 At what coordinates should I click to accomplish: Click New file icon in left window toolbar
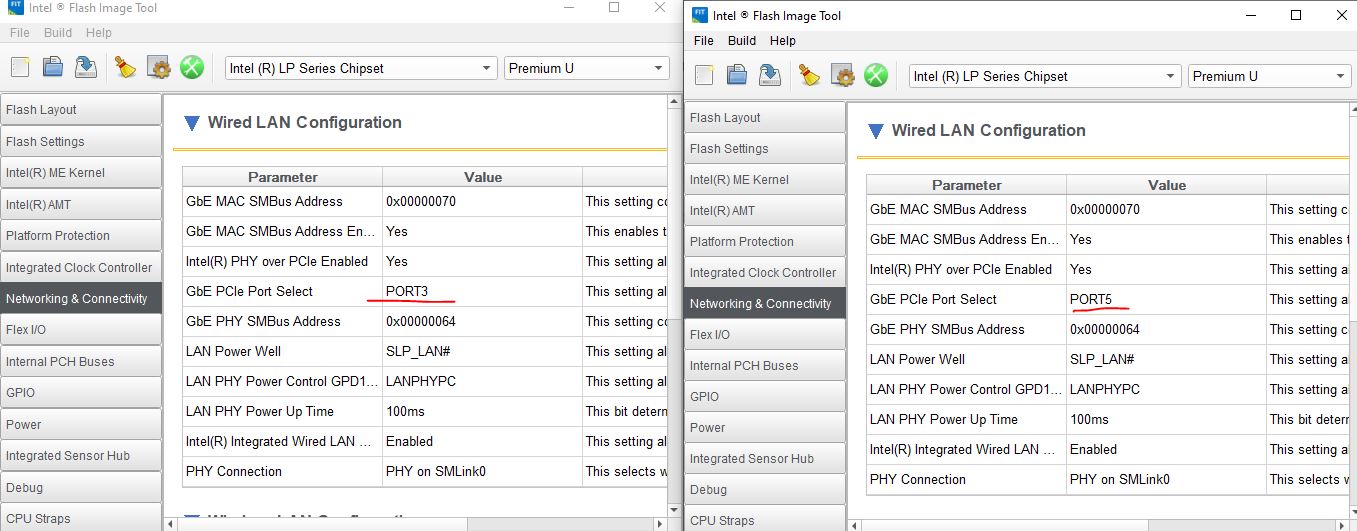[20, 68]
